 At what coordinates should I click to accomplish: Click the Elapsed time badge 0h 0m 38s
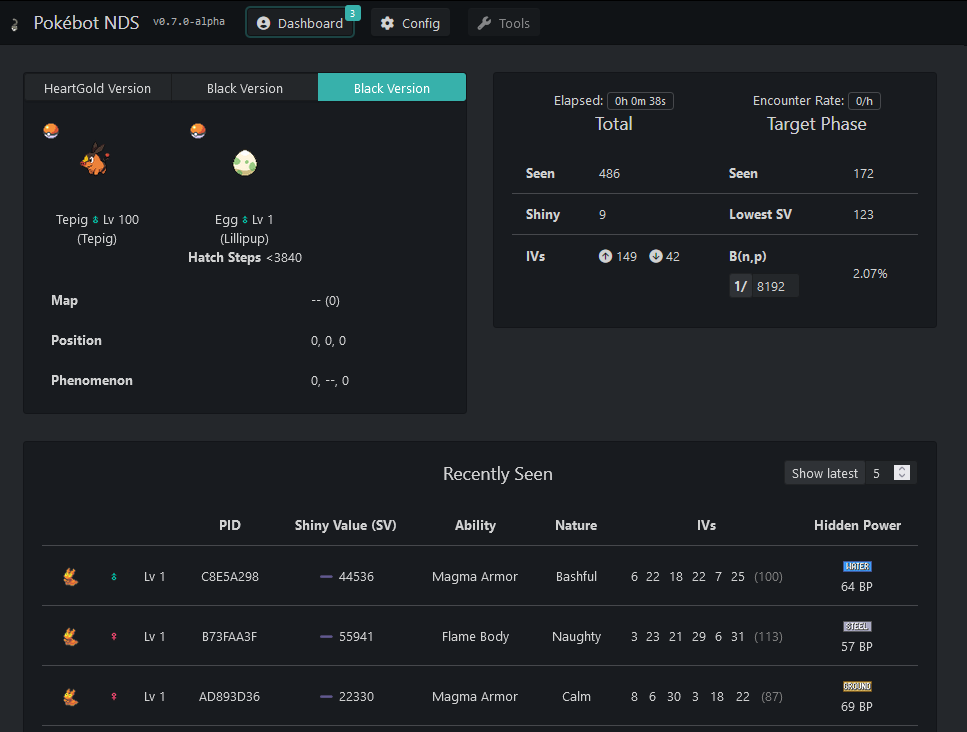(640, 101)
